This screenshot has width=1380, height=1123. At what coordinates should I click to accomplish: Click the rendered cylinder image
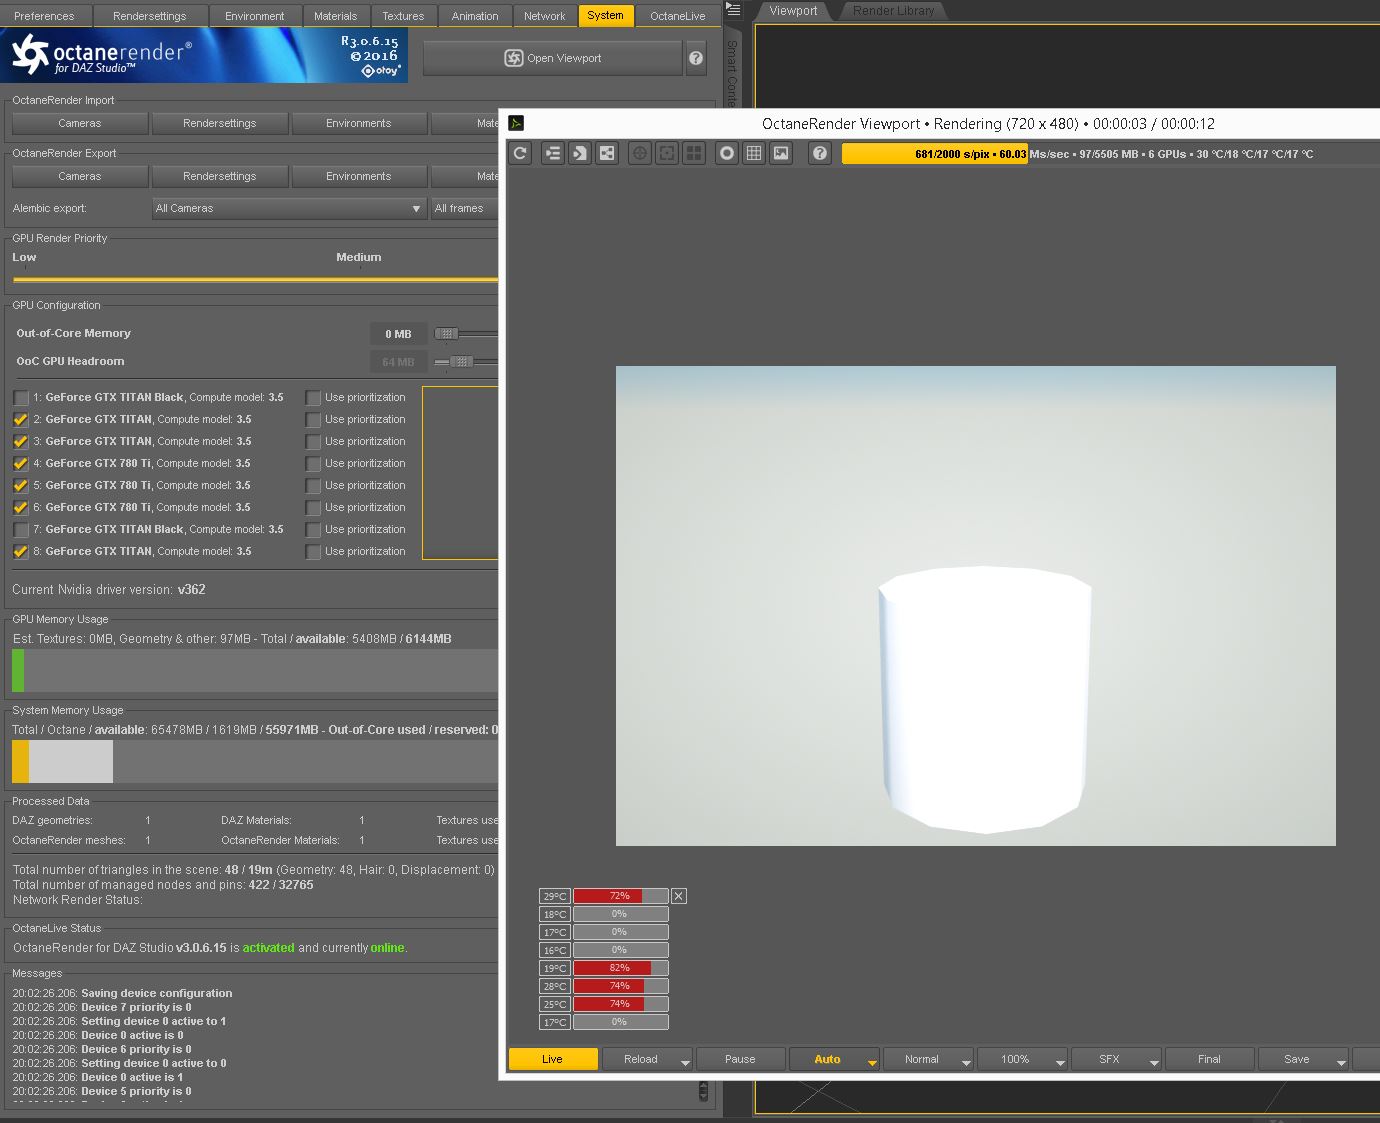984,700
